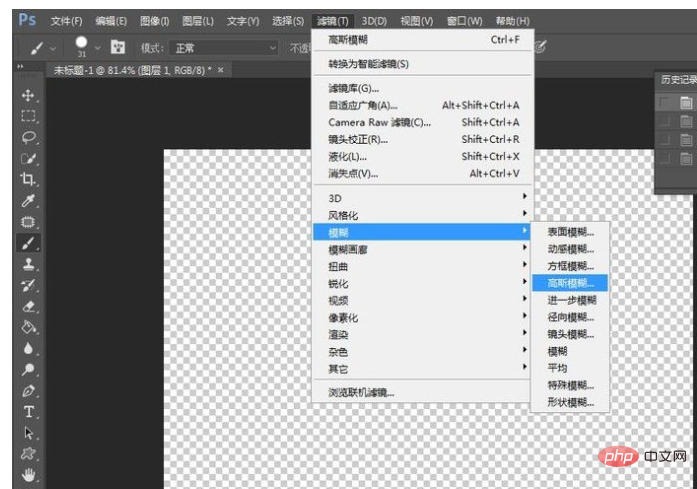Click the pressure opacity icon in options bar
This screenshot has width=697, height=489.
pyautogui.click(x=540, y=47)
